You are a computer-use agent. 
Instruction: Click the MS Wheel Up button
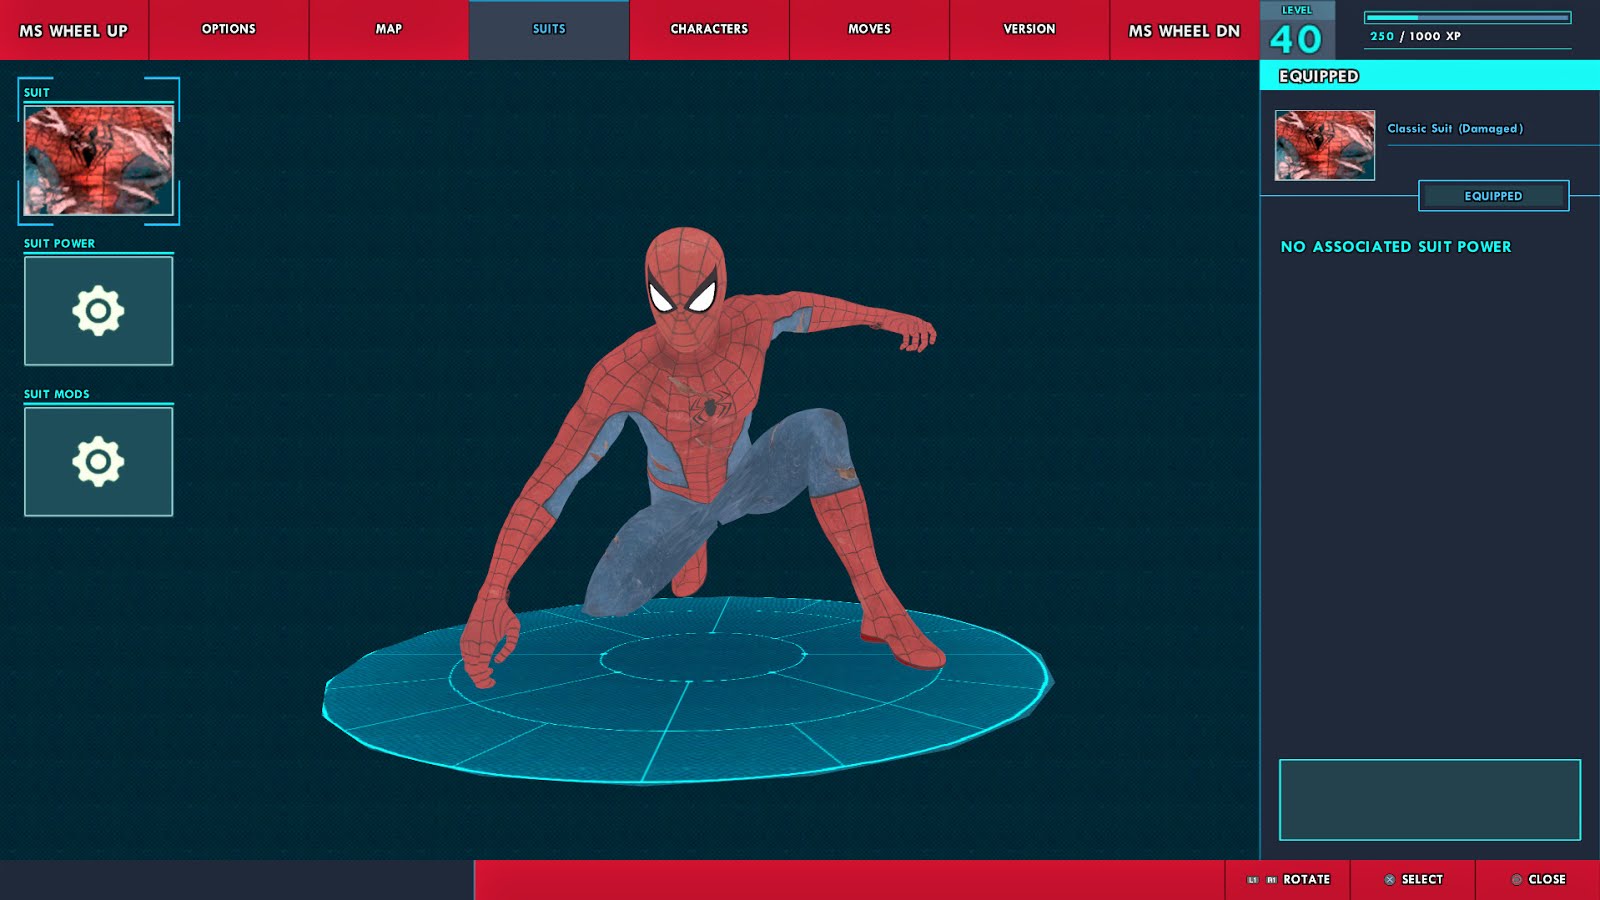pos(74,30)
